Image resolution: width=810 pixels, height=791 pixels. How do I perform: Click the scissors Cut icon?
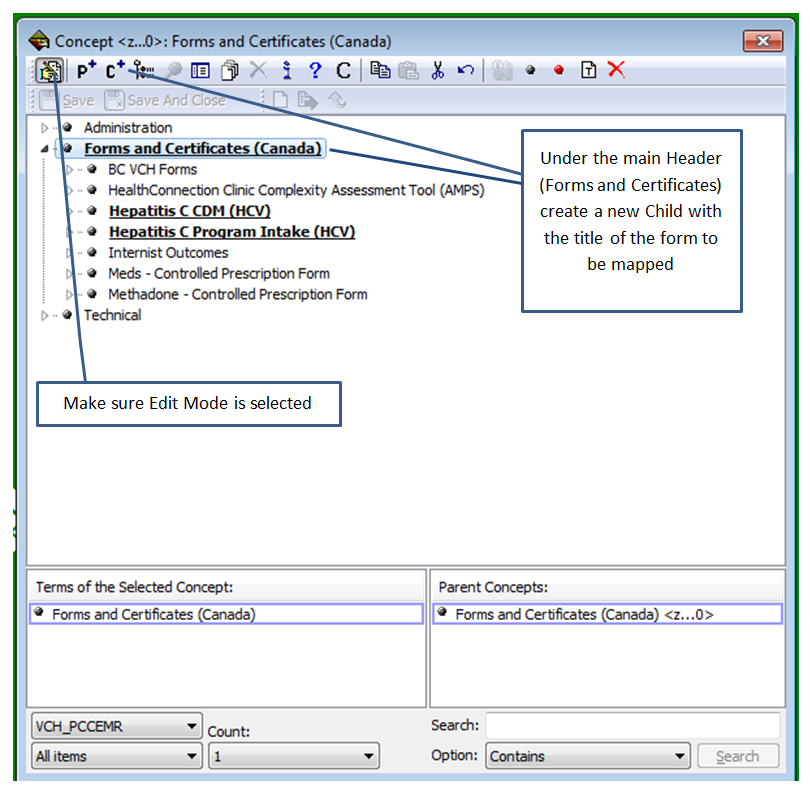tap(438, 70)
